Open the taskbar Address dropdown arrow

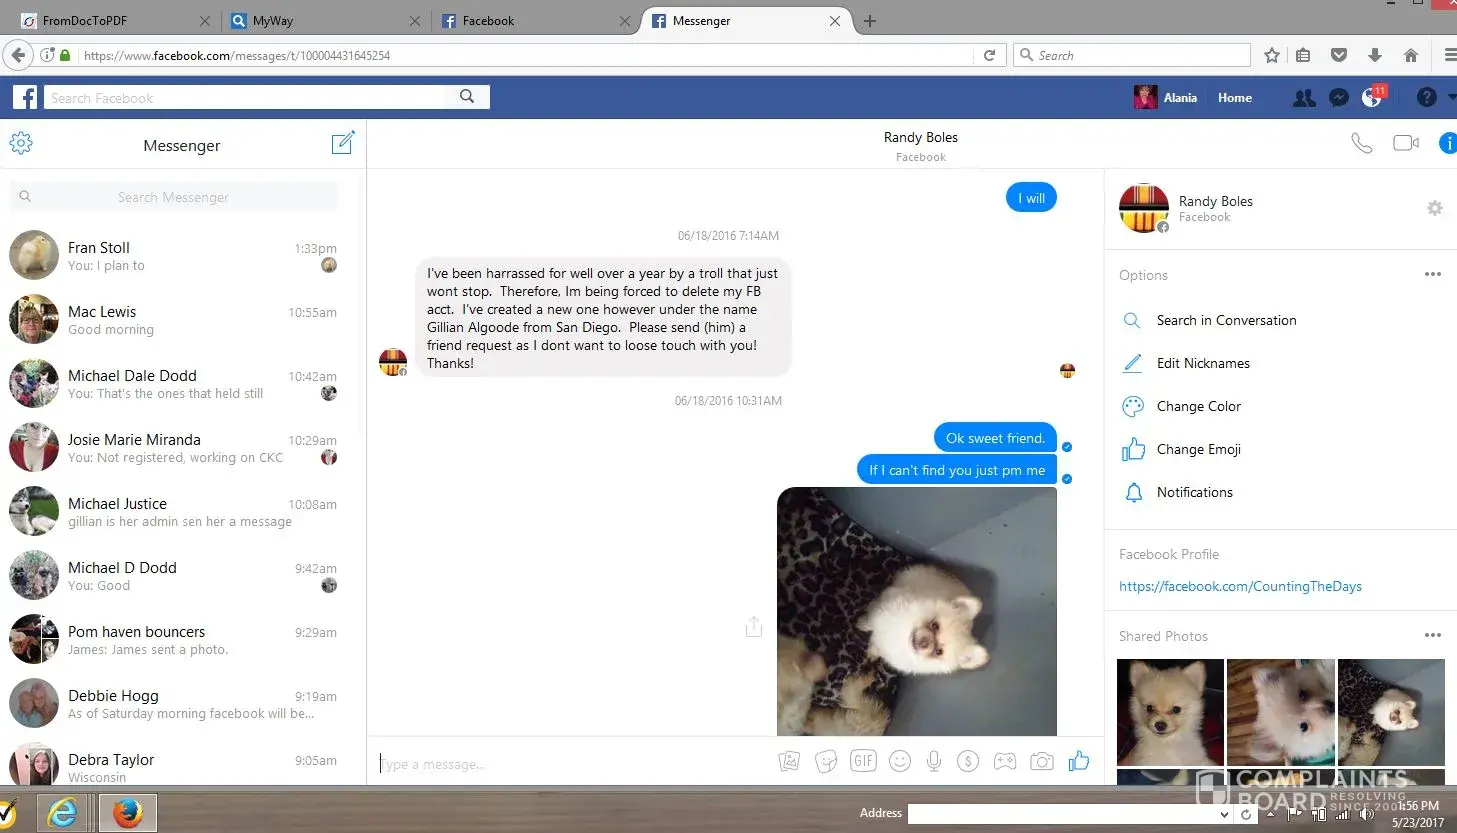coord(1224,814)
